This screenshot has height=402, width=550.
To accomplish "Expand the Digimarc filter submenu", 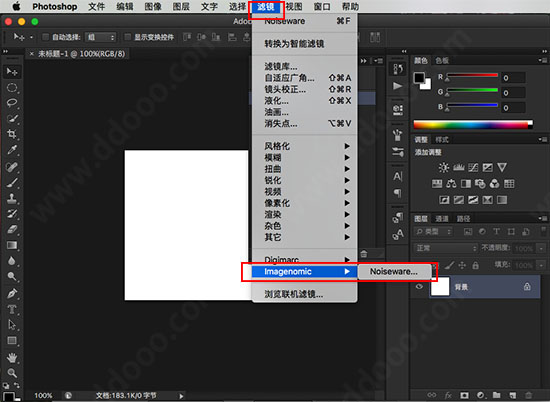I will [x=304, y=260].
